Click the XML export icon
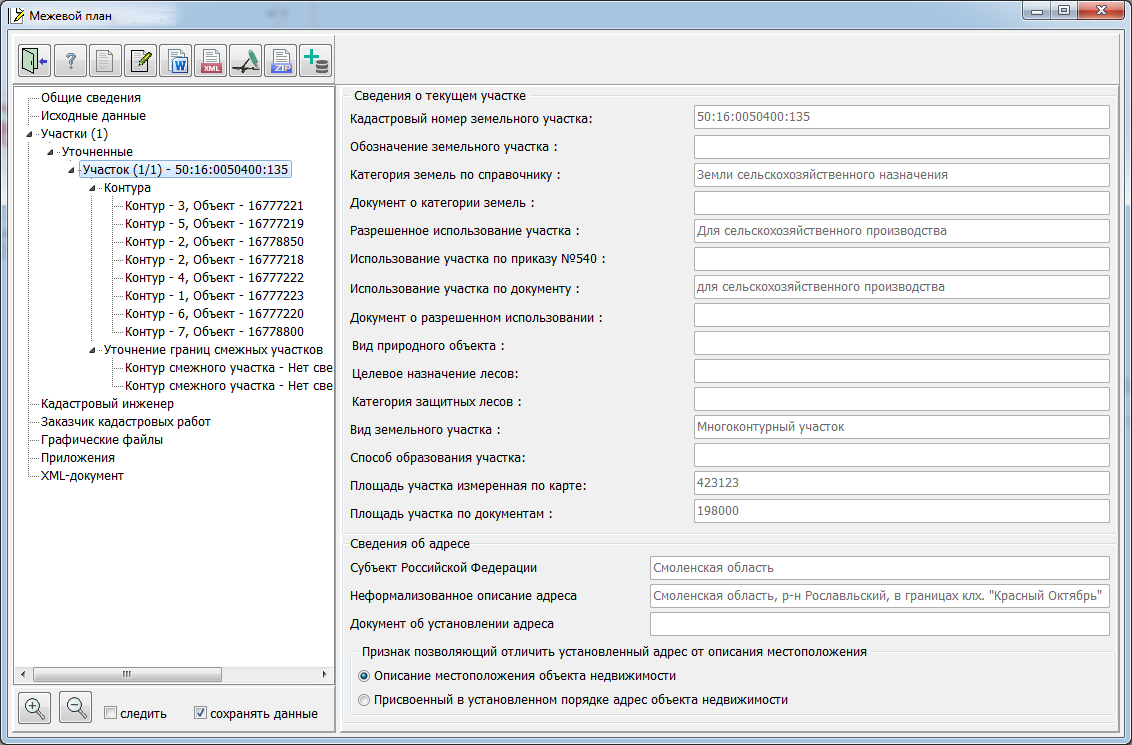 [x=211, y=61]
